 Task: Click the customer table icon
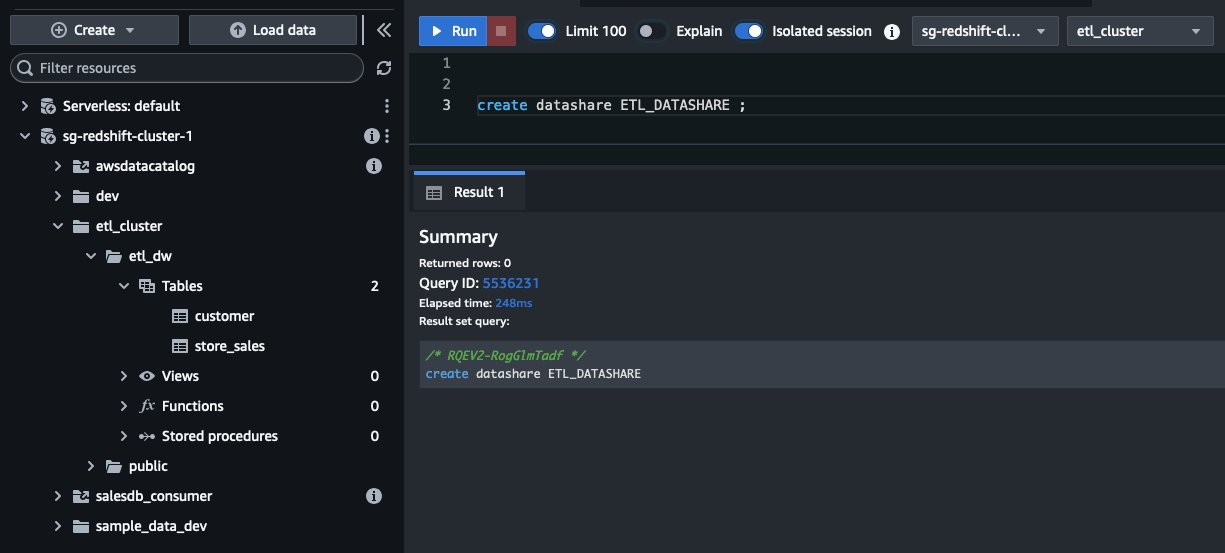coord(180,316)
